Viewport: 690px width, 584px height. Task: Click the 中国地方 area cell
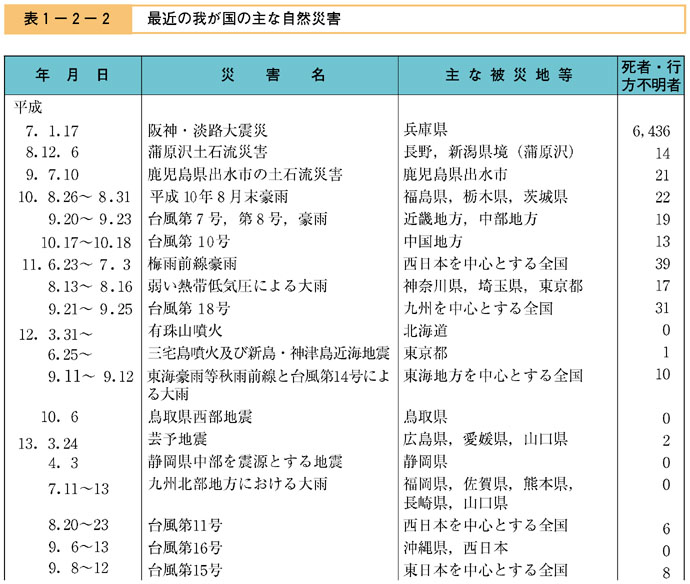(x=433, y=241)
